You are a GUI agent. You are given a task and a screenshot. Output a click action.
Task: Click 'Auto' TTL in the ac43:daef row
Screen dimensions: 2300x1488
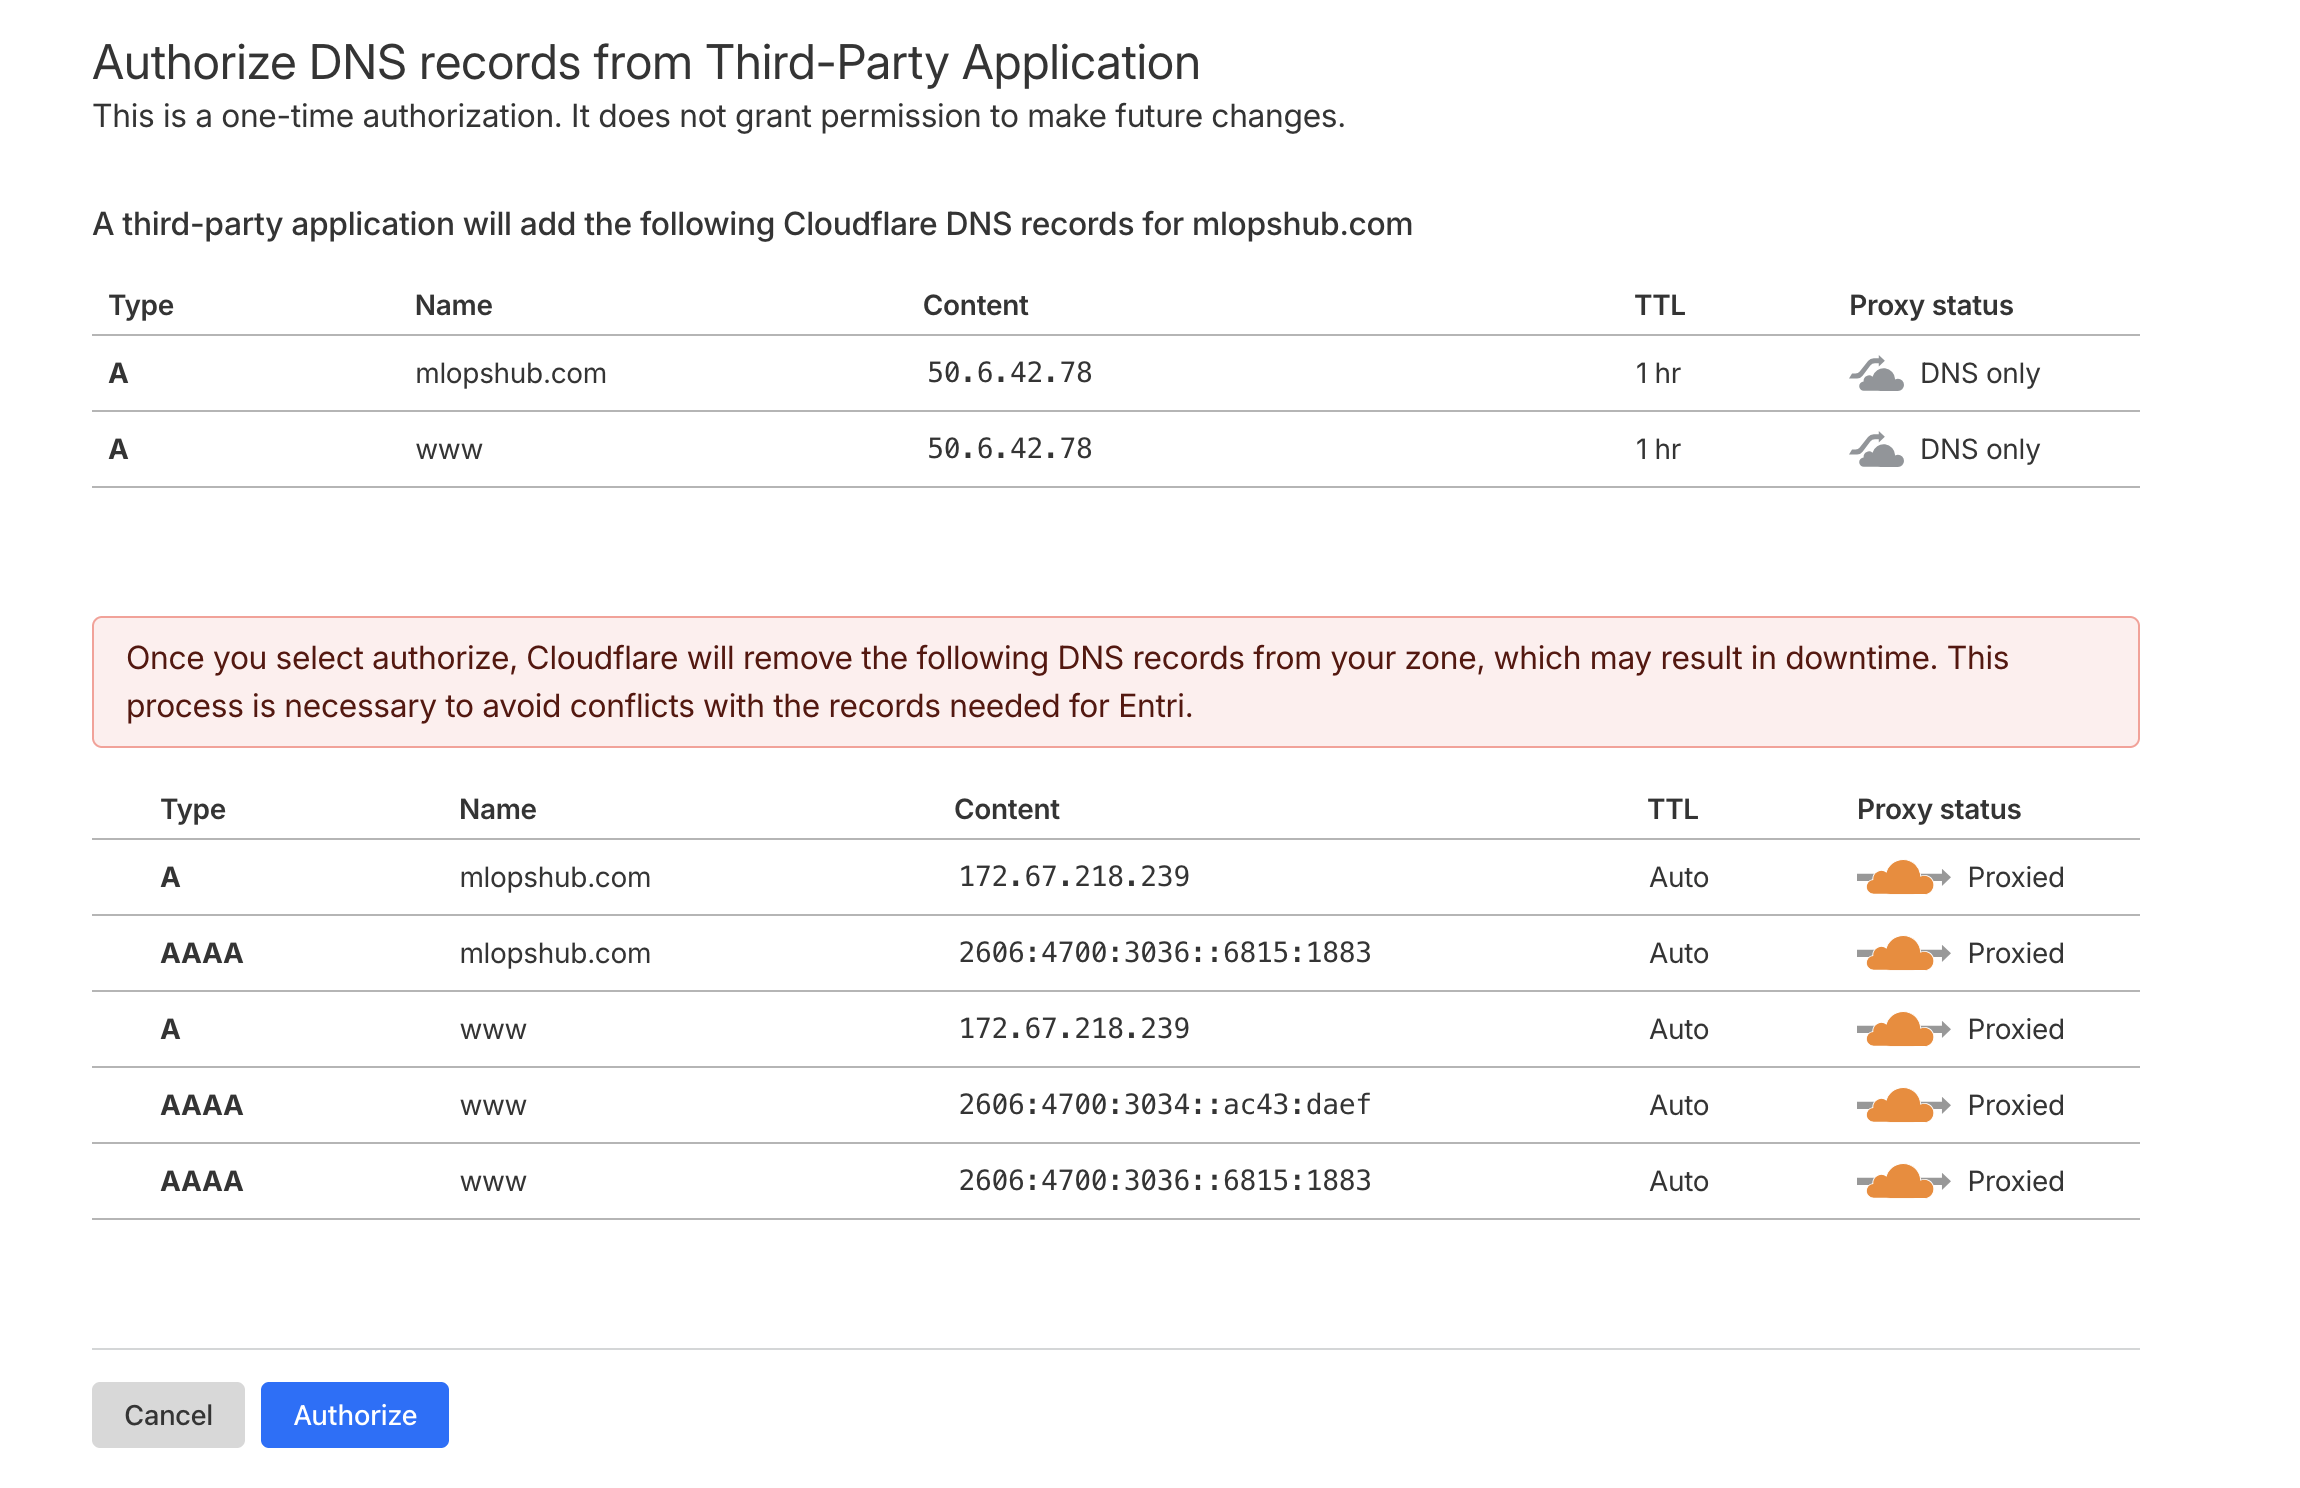click(1679, 1105)
